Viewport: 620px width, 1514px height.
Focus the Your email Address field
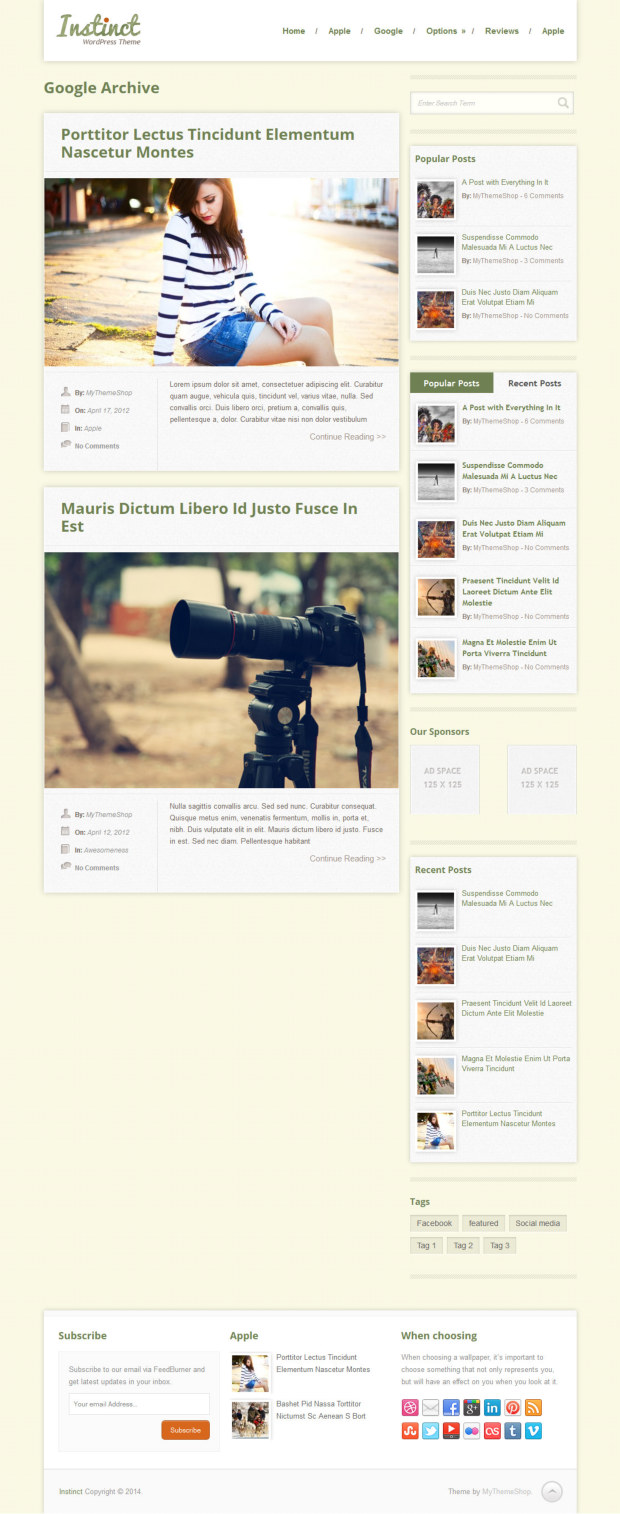(139, 1404)
